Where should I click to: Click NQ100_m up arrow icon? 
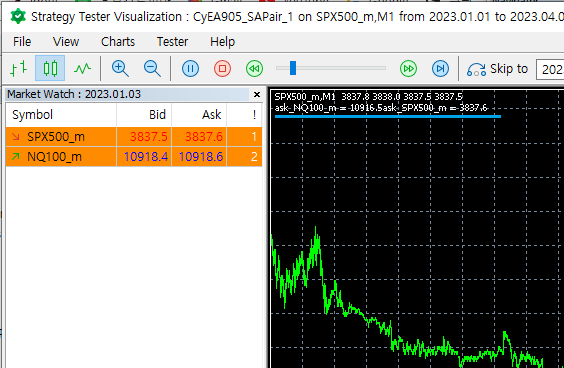(x=15, y=156)
